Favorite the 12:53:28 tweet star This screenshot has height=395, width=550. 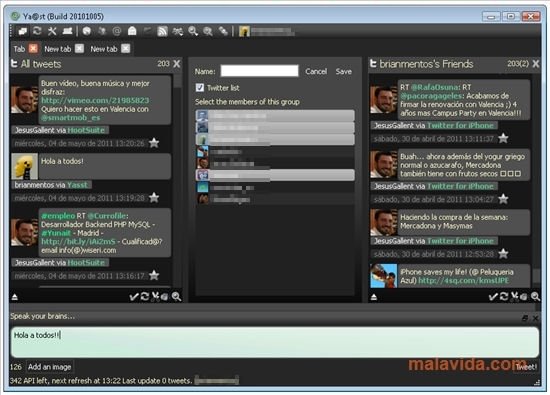coord(503,253)
